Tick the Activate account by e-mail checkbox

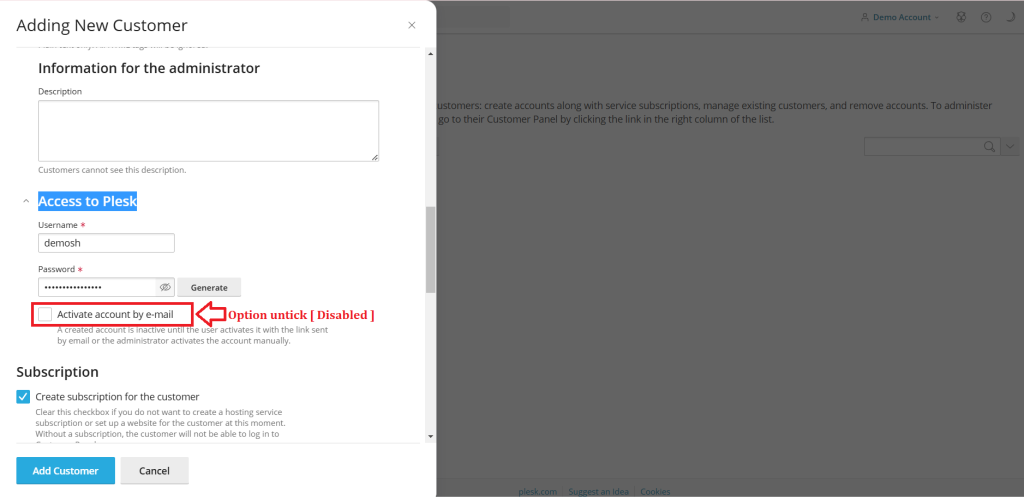coord(45,314)
